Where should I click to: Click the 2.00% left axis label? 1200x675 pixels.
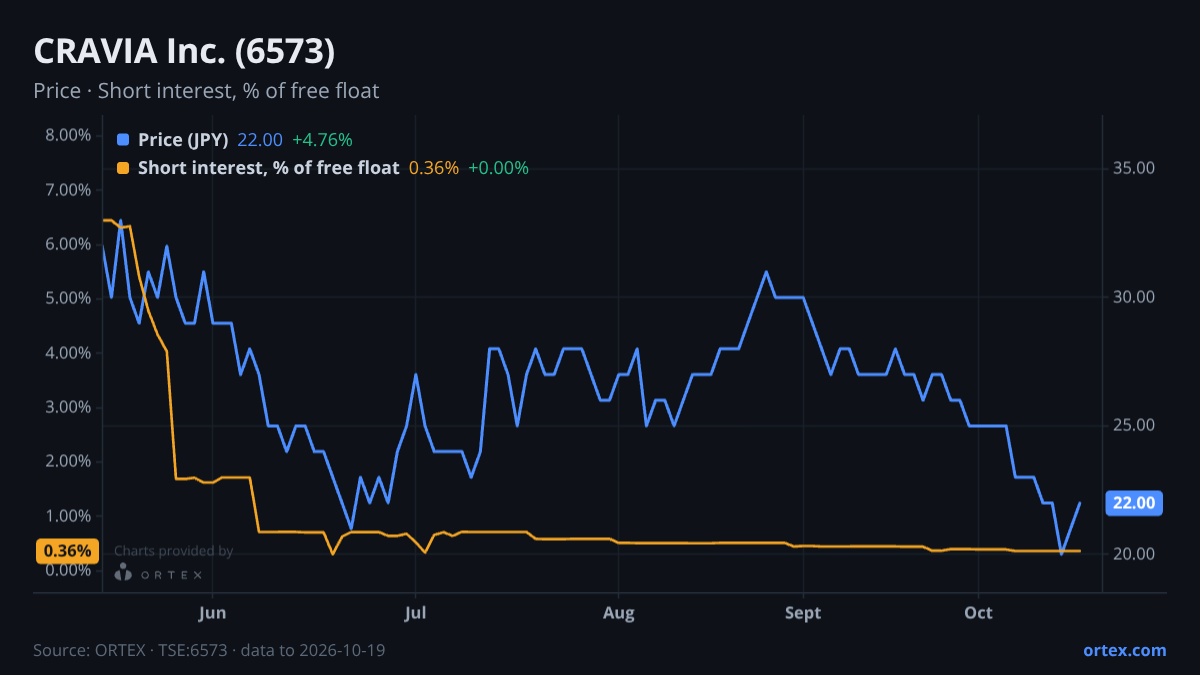pos(68,461)
